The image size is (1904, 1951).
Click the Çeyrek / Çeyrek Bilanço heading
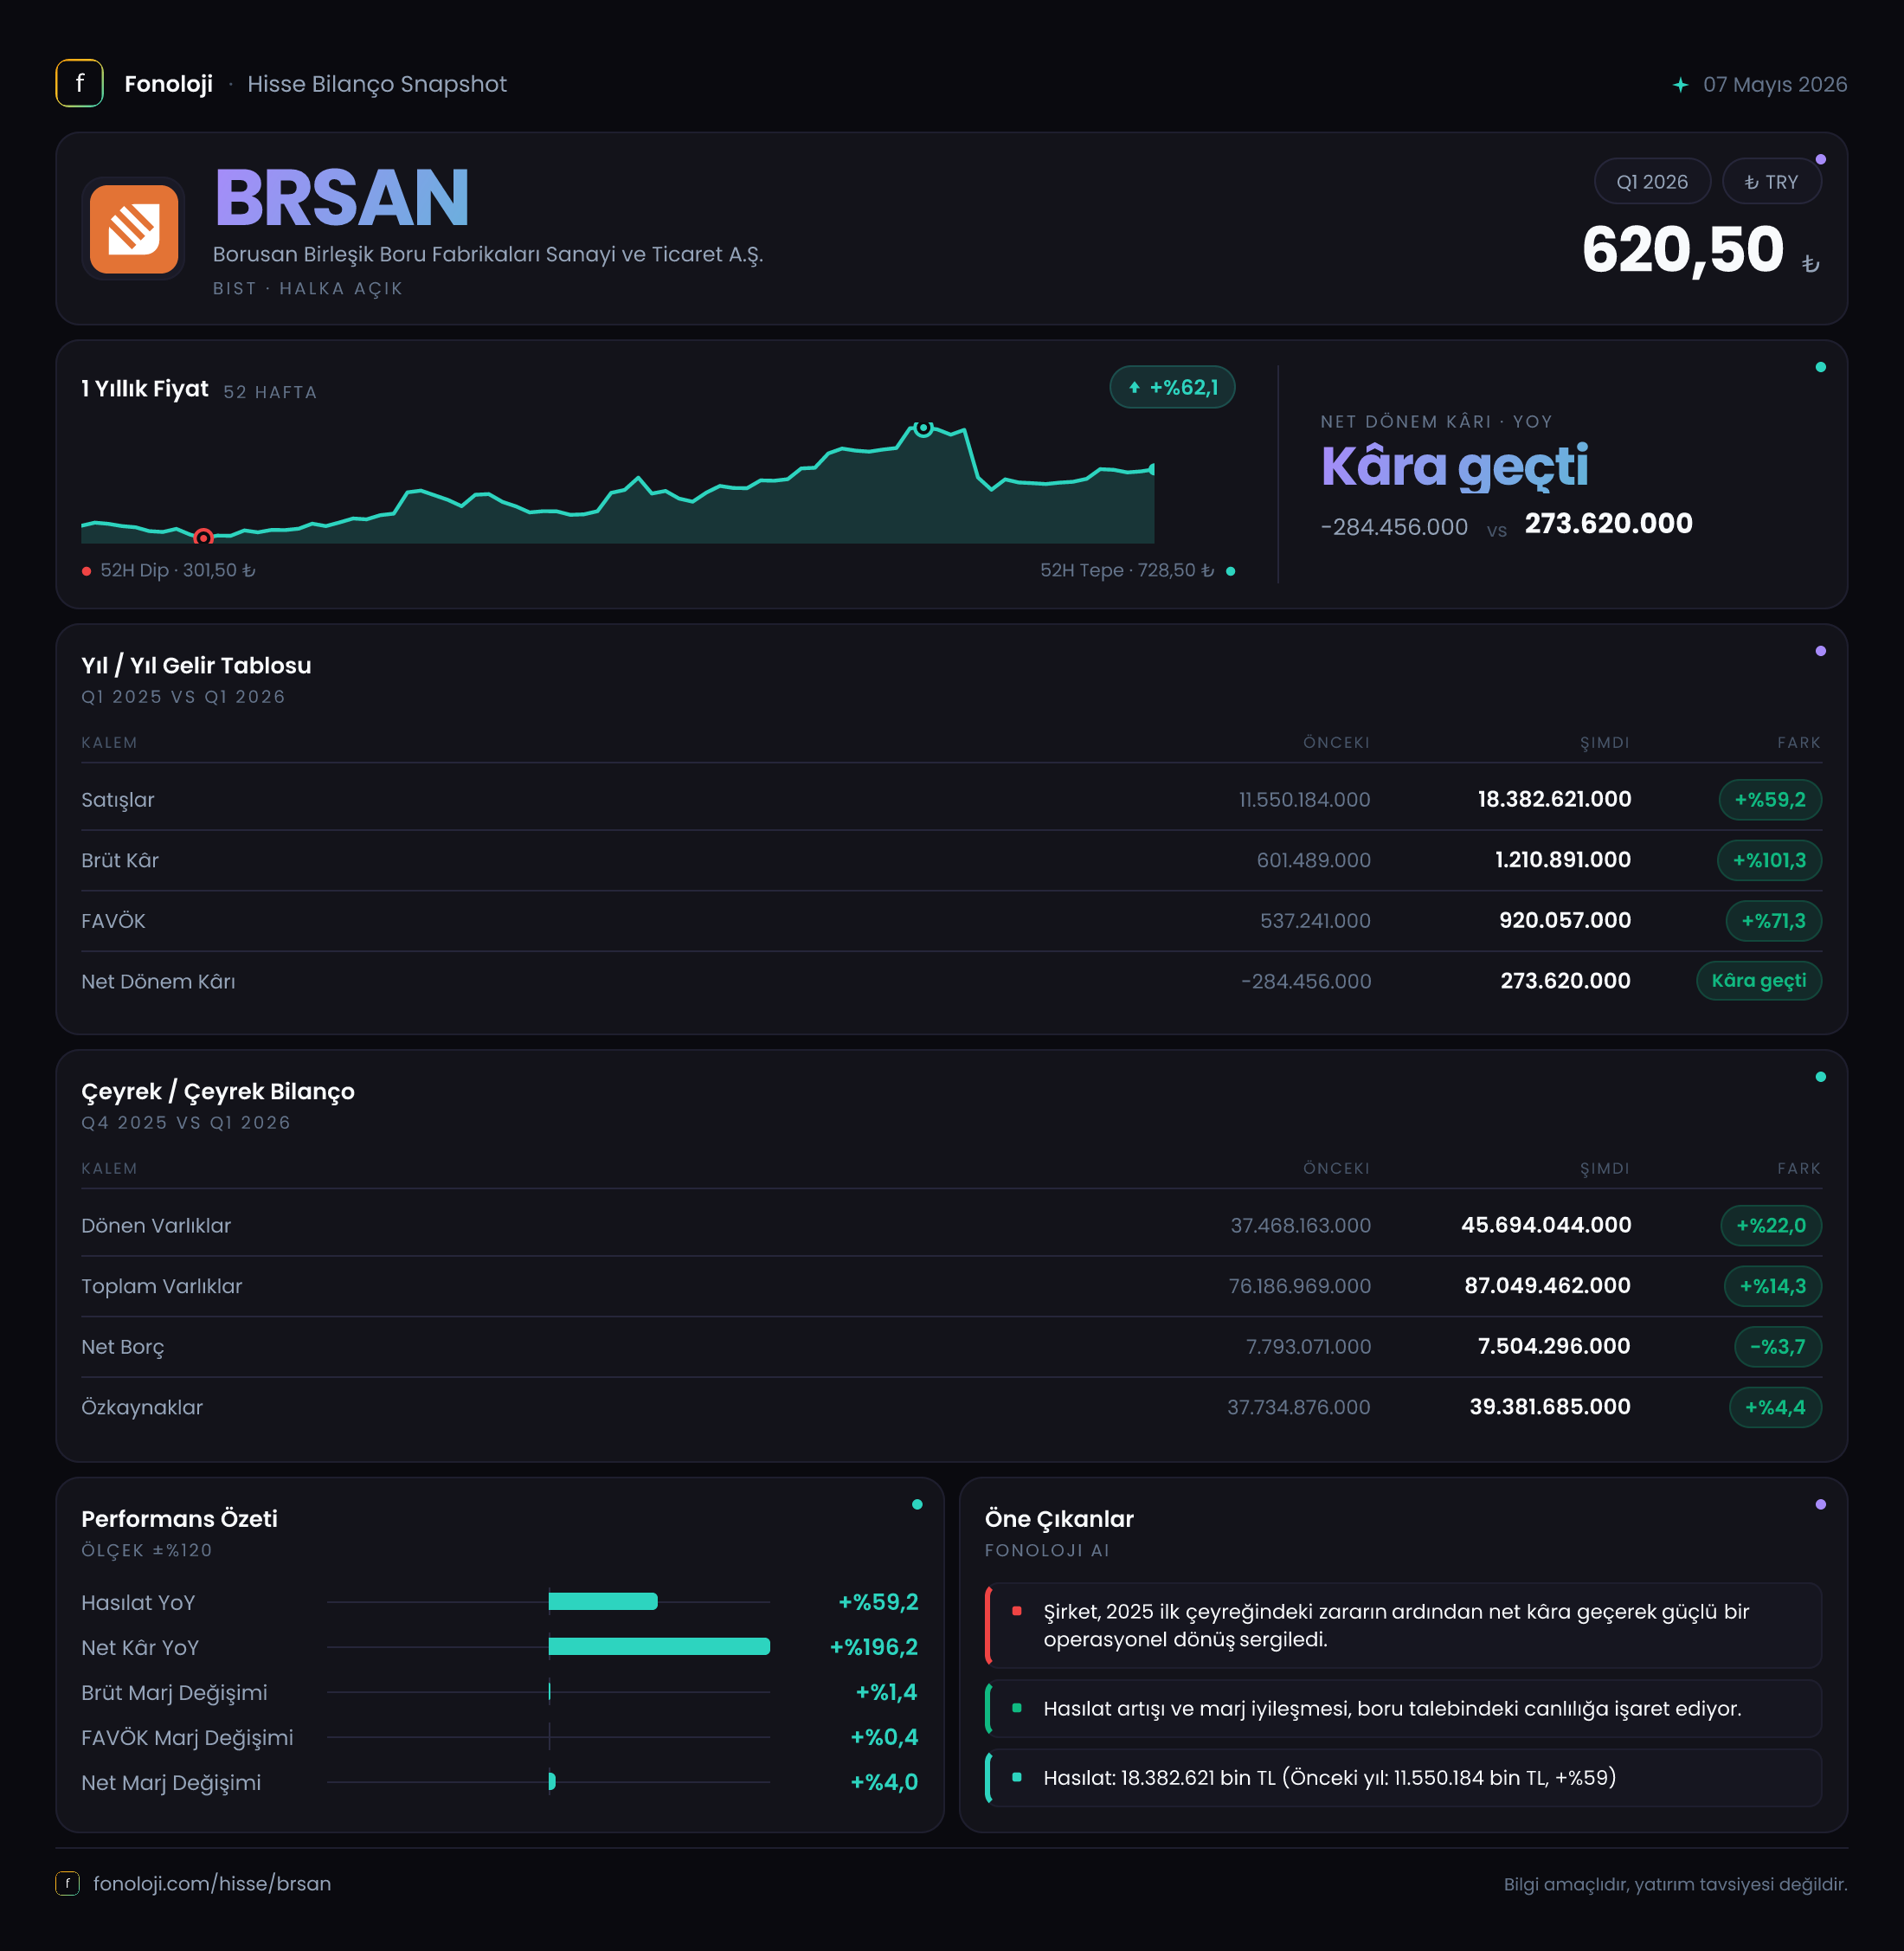point(218,1092)
